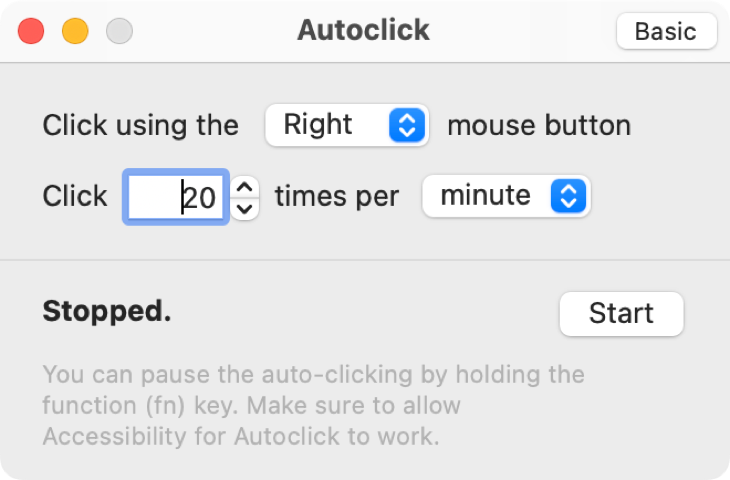Click the Basic mode button

pos(666,31)
